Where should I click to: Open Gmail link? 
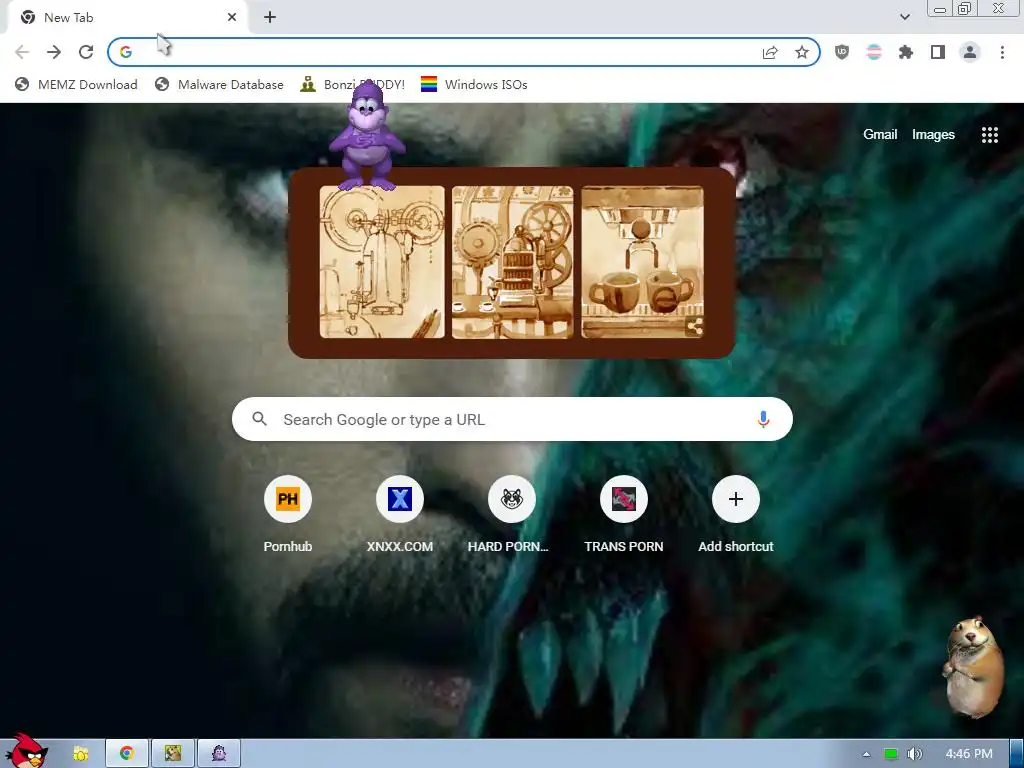coord(880,135)
